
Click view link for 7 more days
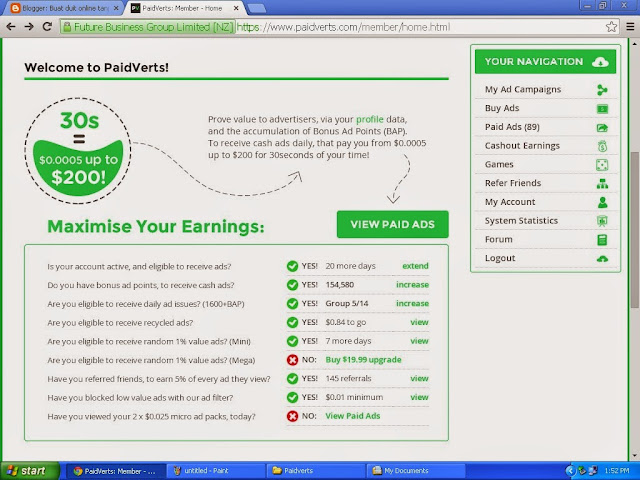pyautogui.click(x=419, y=341)
